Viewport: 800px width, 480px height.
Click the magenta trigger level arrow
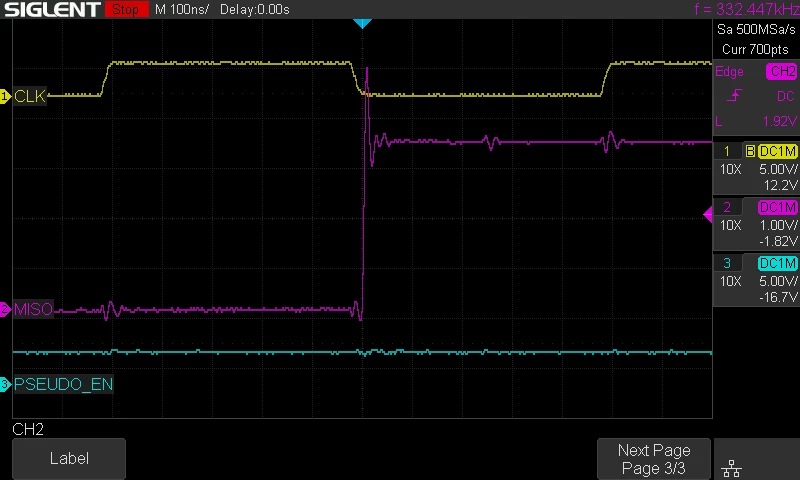point(708,214)
